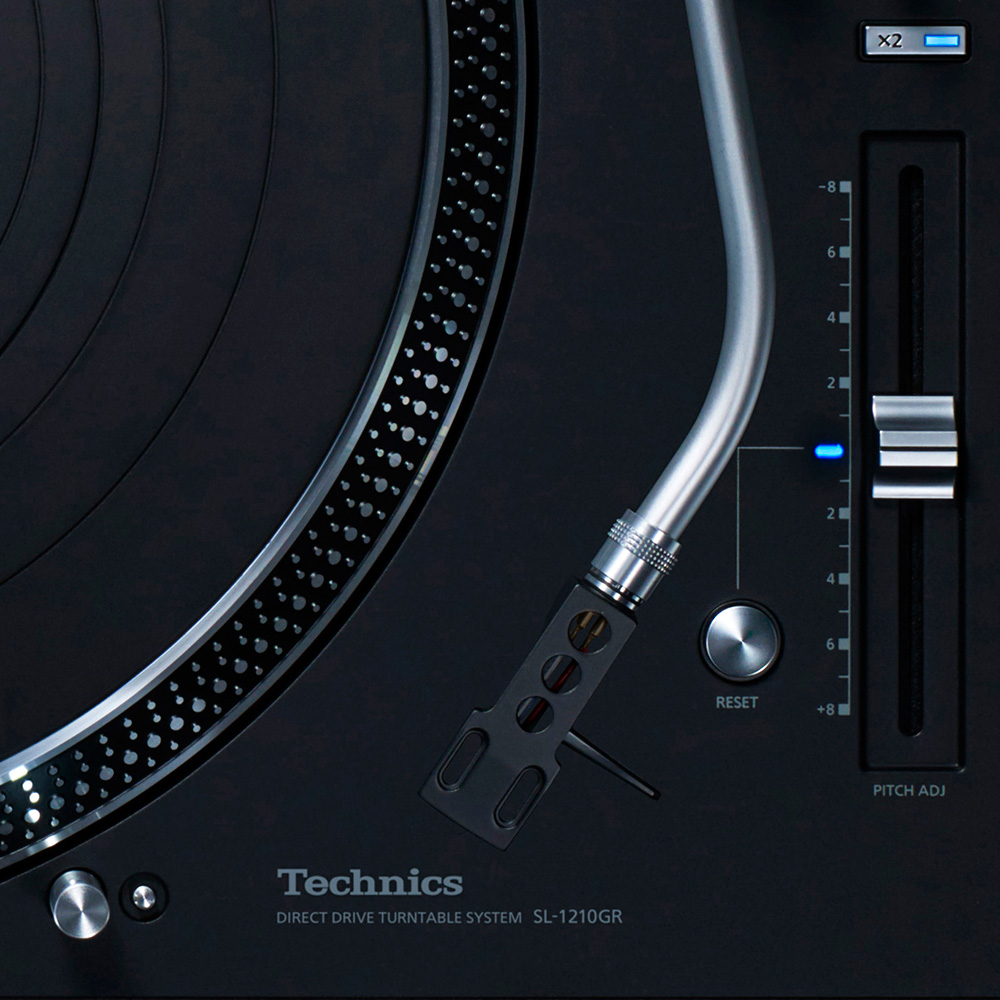Click the blue zero-pitch LED indicator
The width and height of the screenshot is (1000, 1000).
click(x=828, y=451)
